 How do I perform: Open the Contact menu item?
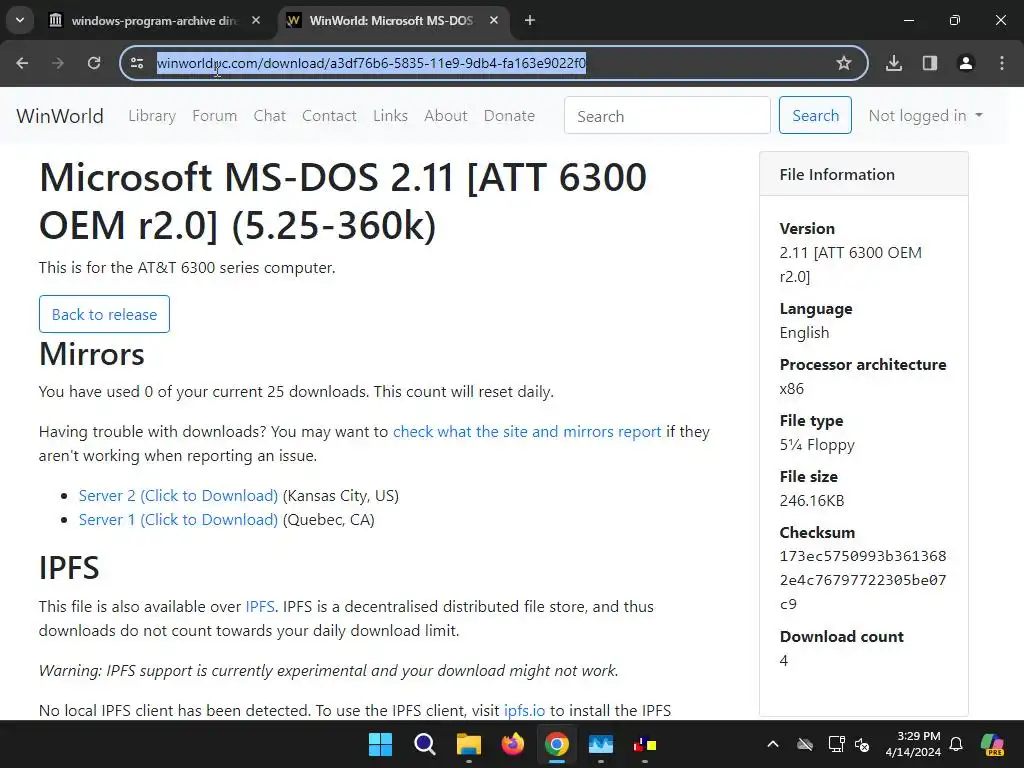click(x=329, y=116)
